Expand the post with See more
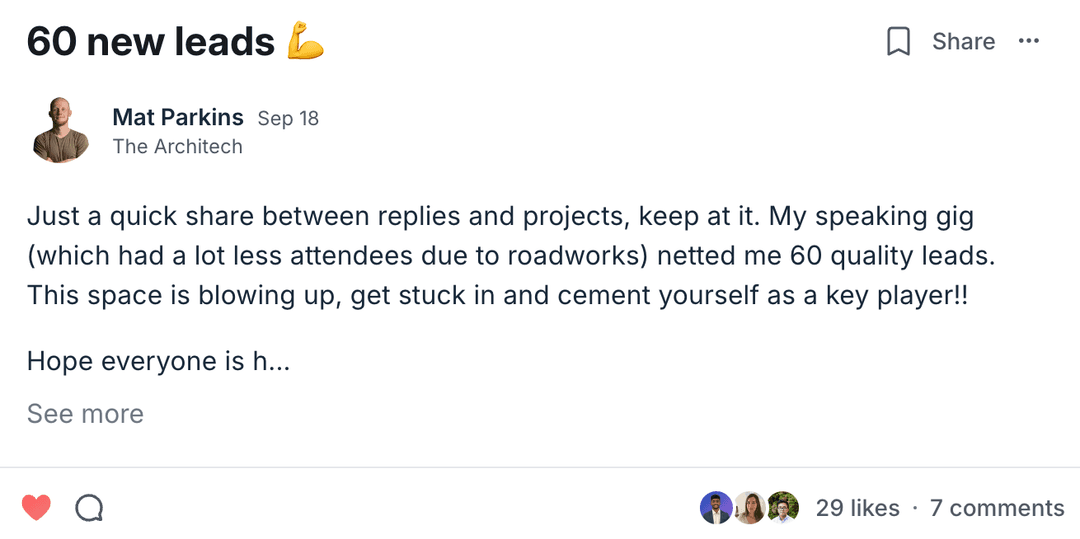The image size is (1080, 539). (x=85, y=414)
